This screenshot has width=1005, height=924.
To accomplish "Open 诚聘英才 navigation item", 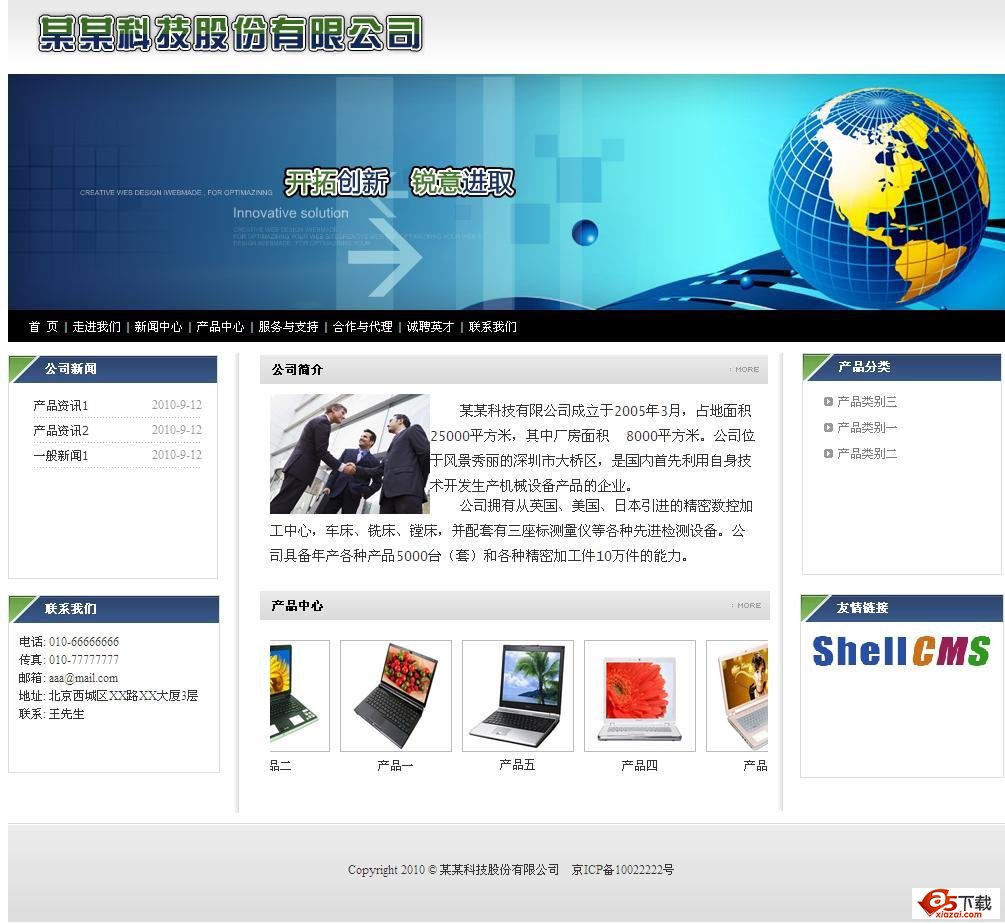I will 430,327.
